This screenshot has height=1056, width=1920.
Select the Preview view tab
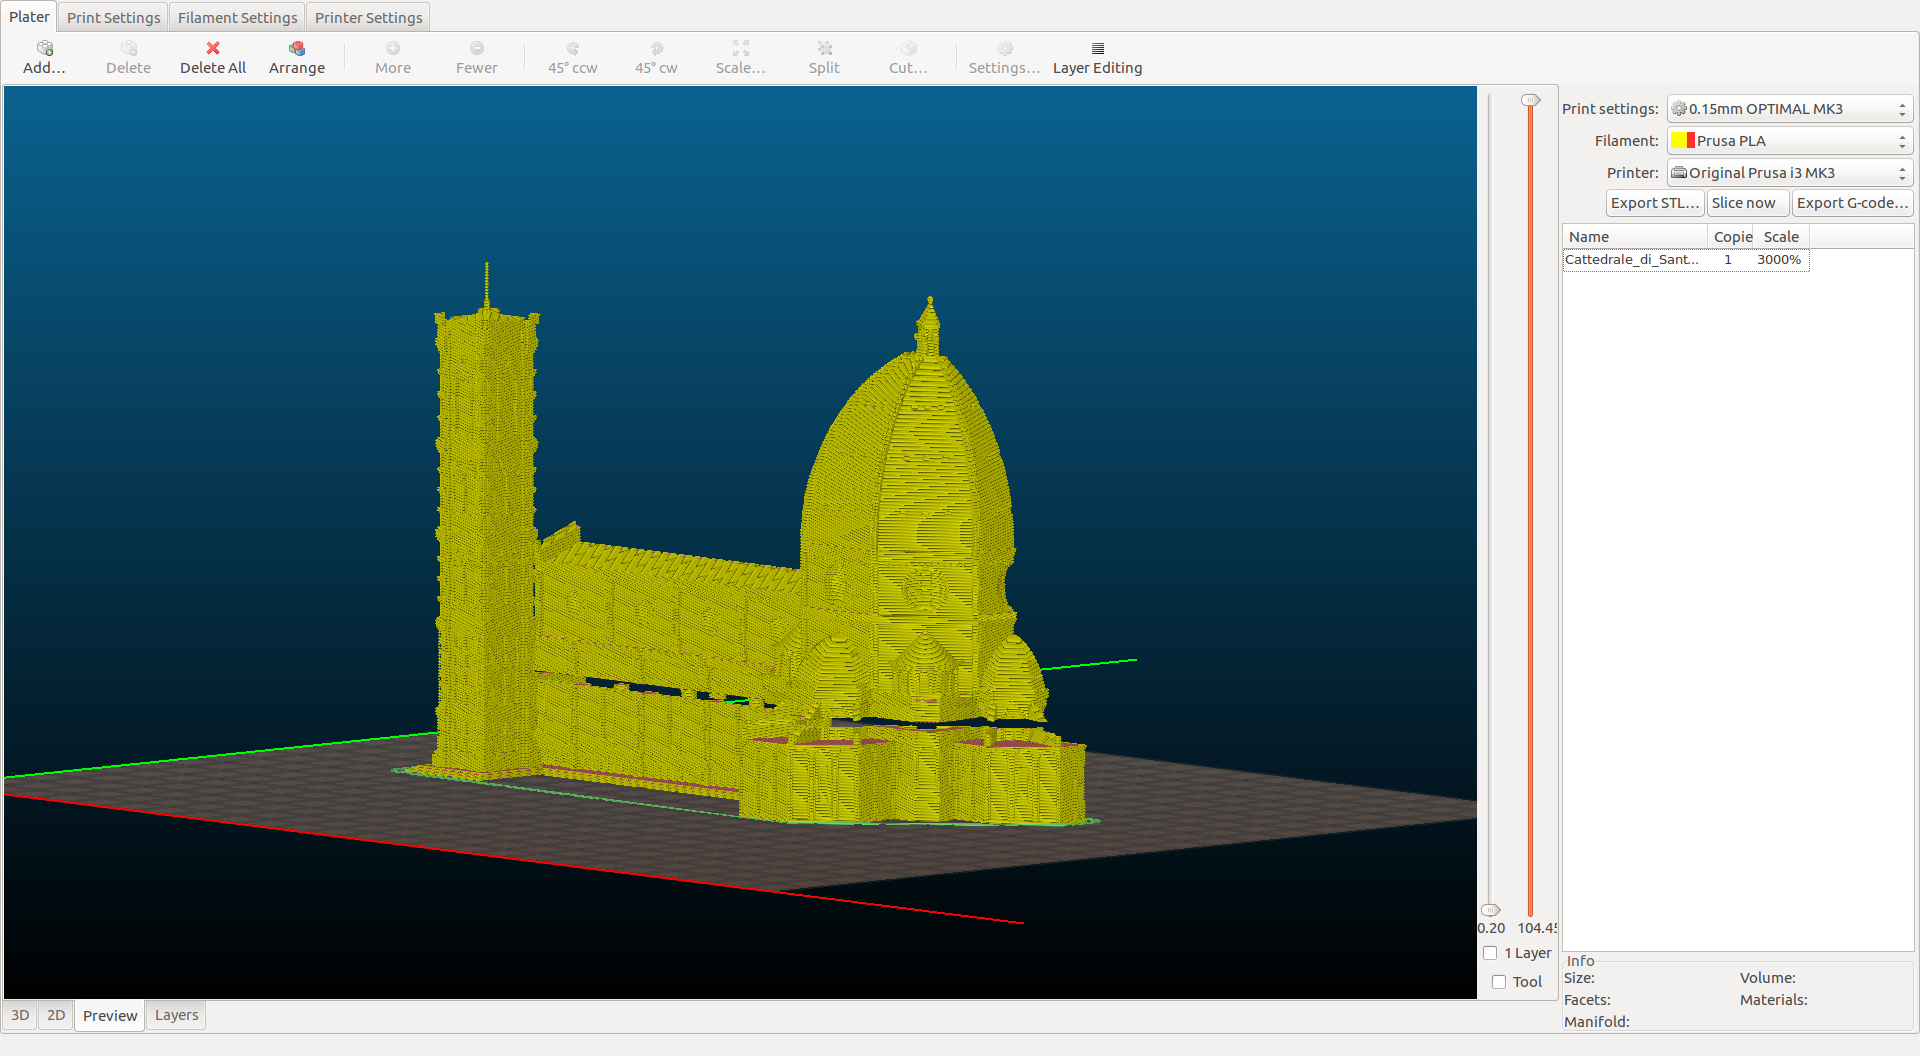[x=110, y=1015]
